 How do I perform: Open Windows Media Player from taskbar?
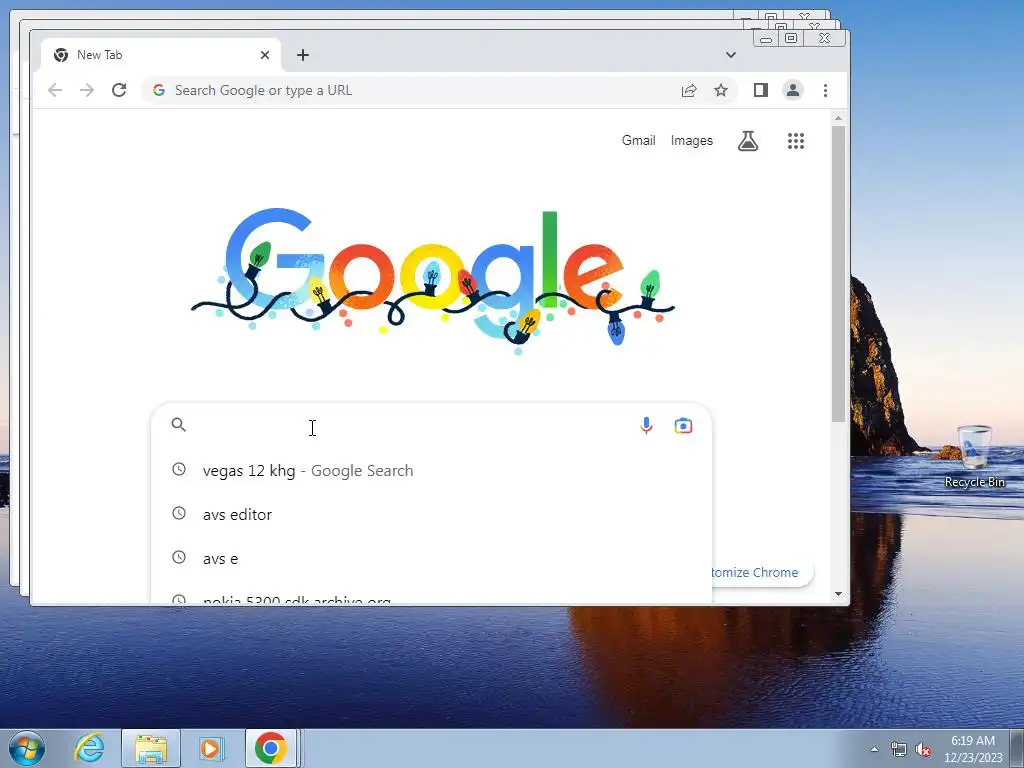point(211,748)
